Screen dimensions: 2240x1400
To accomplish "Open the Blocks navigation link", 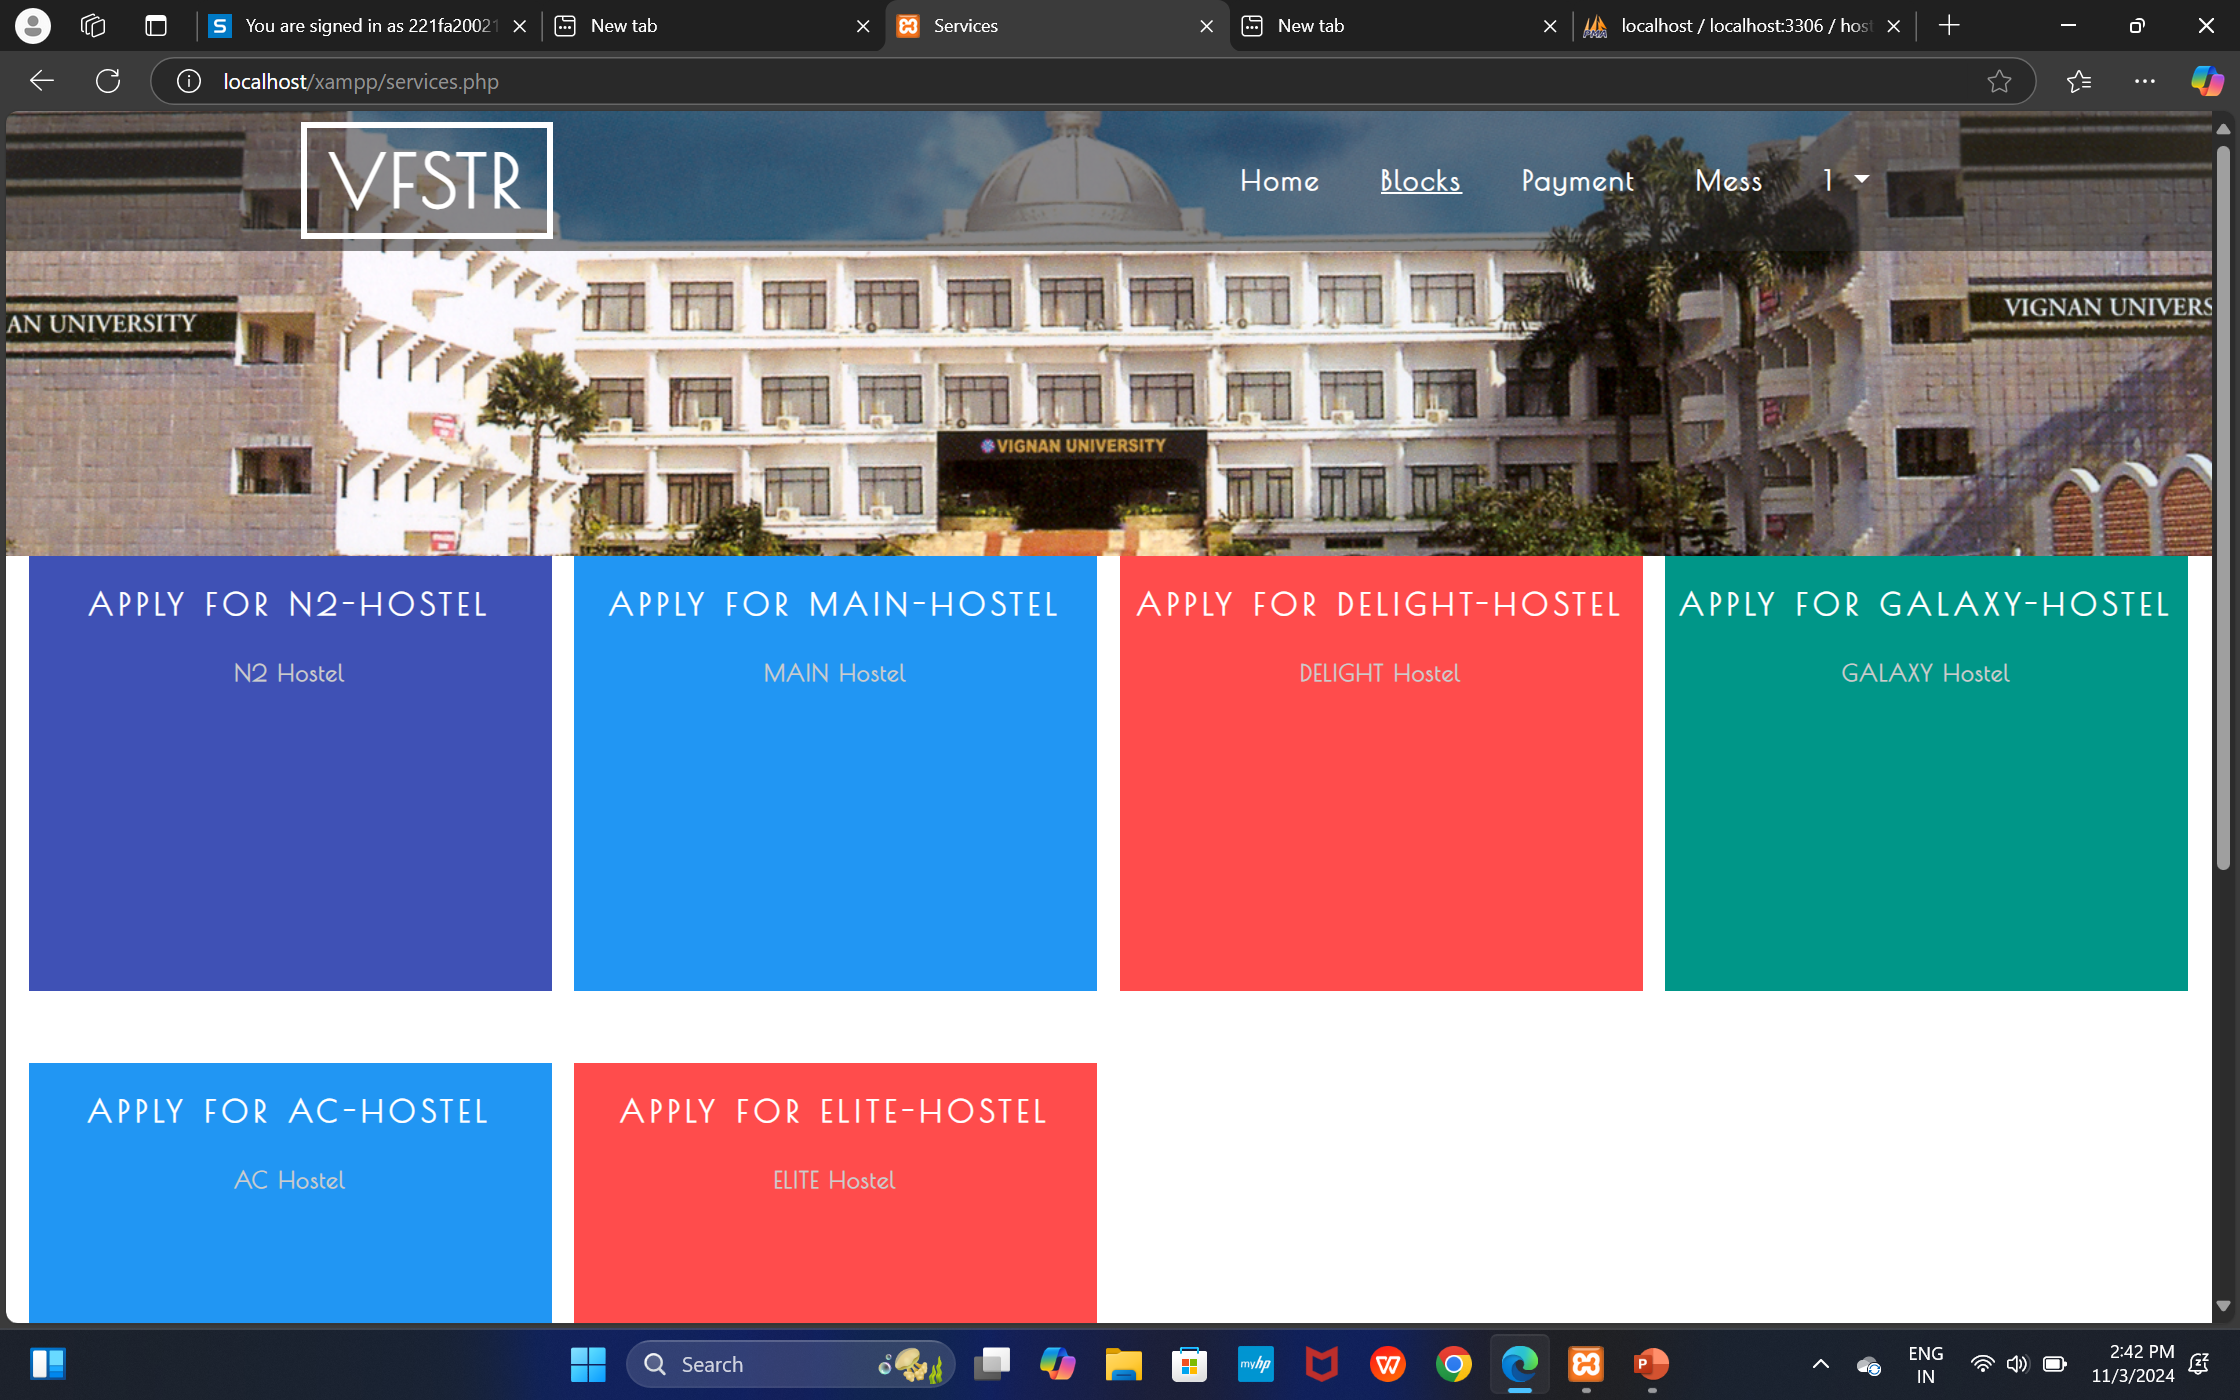I will [1420, 181].
